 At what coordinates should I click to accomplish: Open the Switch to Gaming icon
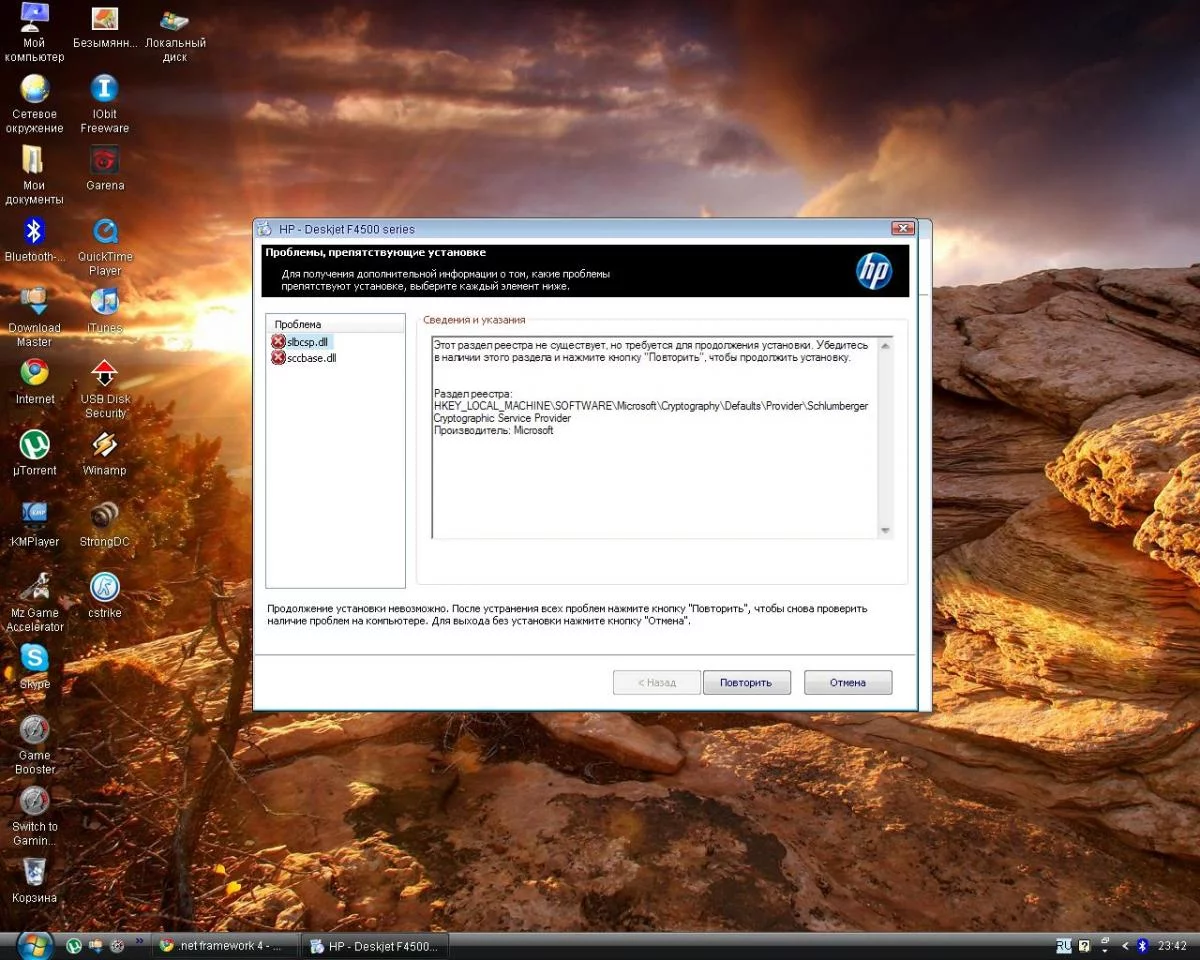[34, 815]
